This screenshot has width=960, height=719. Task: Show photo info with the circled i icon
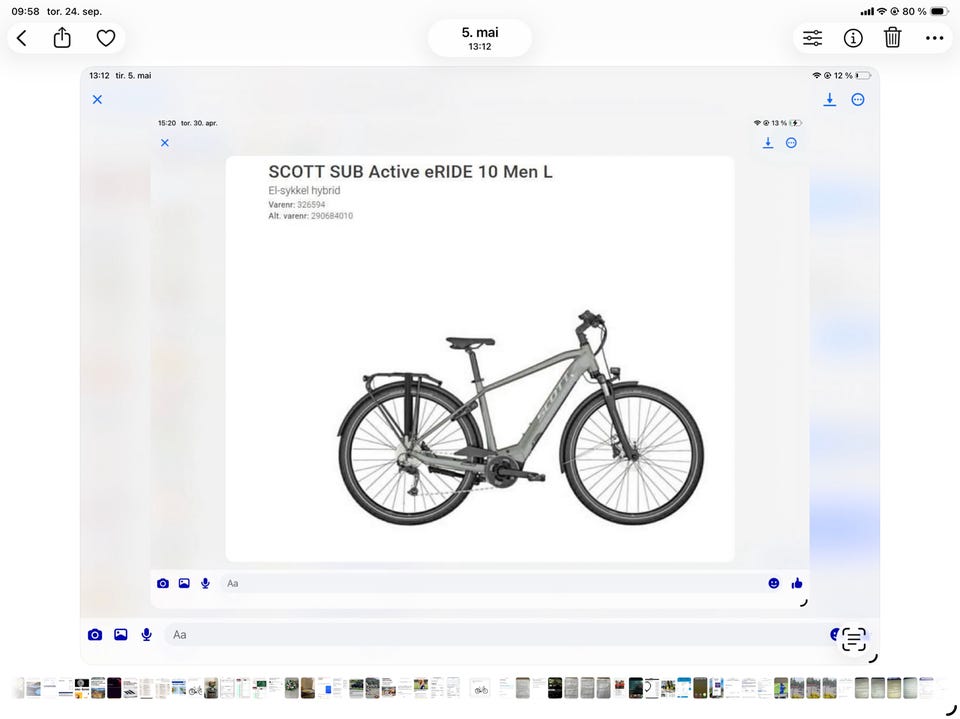click(x=853, y=38)
